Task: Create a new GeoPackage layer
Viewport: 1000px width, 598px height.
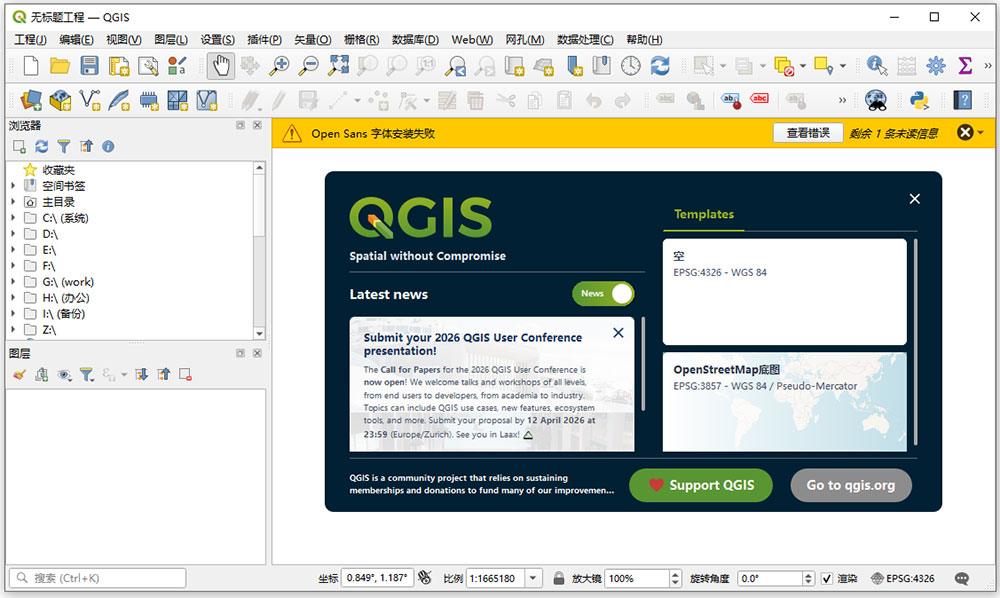Action: pyautogui.click(x=61, y=100)
